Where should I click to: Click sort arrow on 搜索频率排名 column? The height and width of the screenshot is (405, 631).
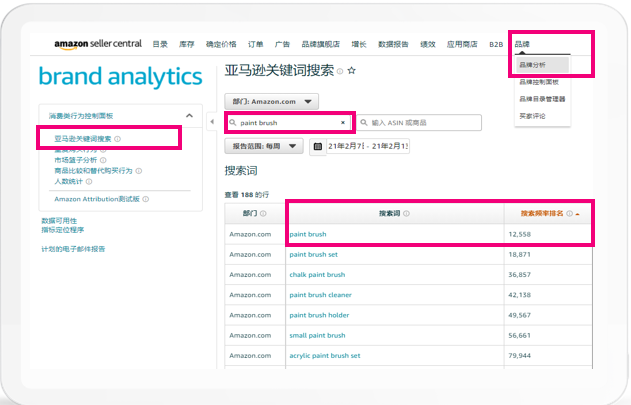(577, 214)
